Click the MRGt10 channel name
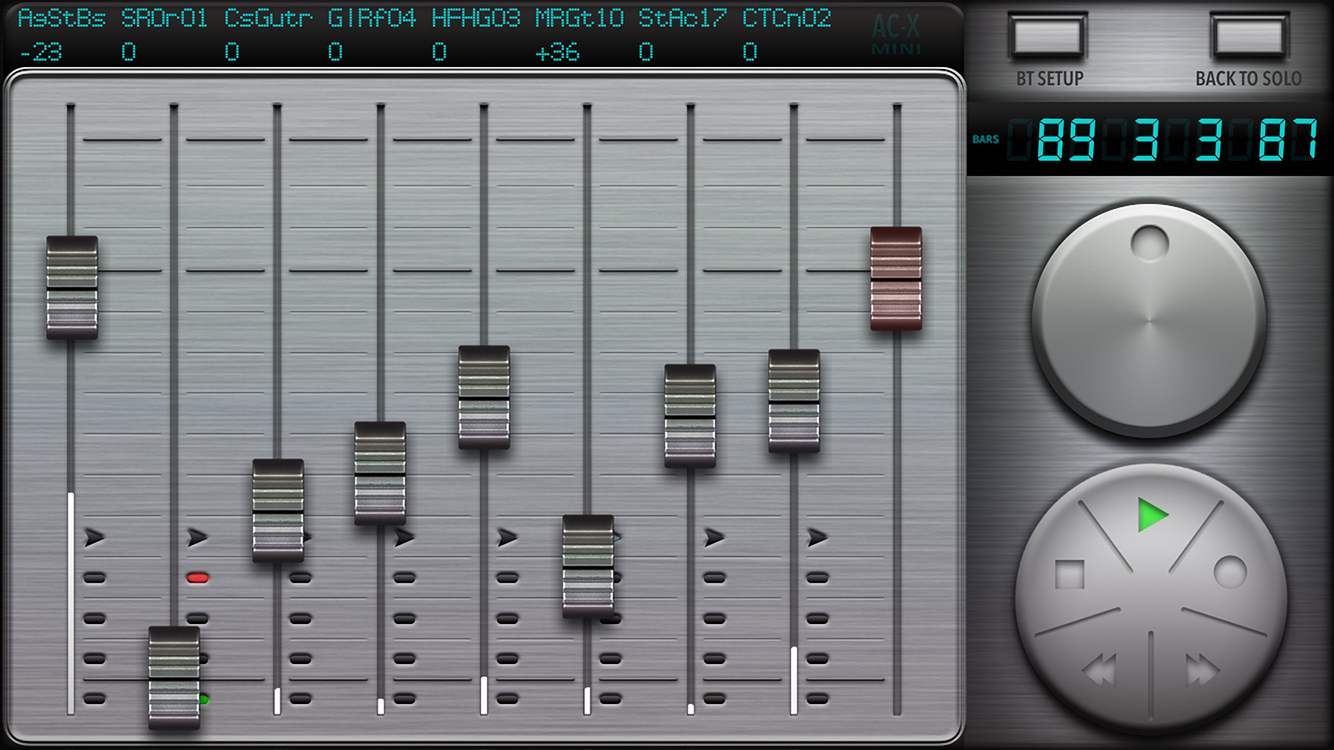This screenshot has height=750, width=1334. 579,18
